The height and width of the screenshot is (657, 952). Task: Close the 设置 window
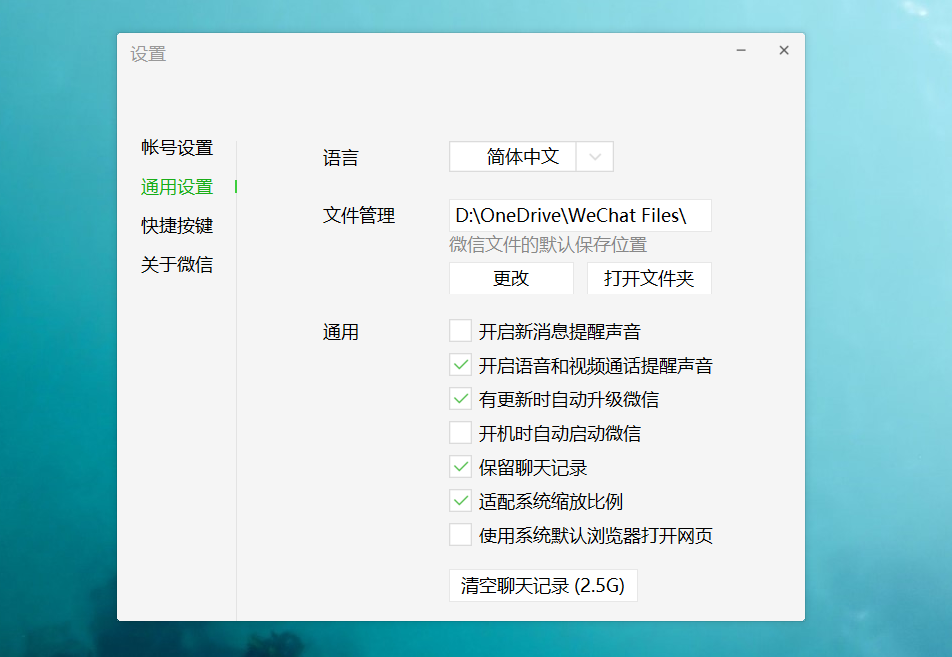(x=784, y=50)
